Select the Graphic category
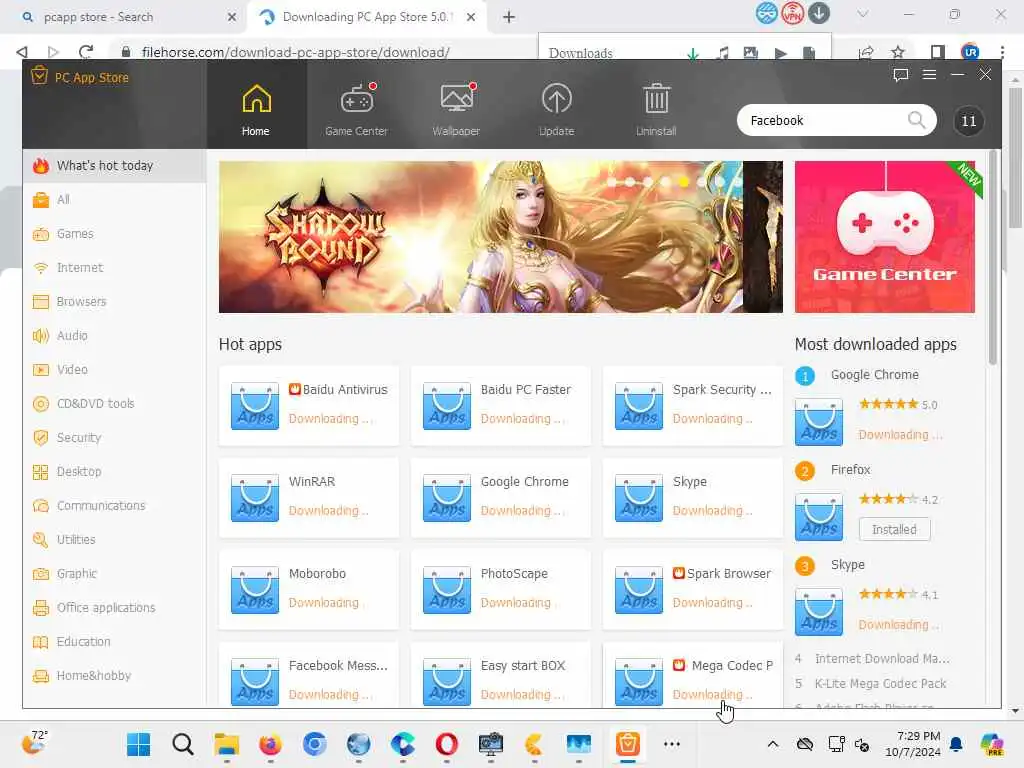 coord(114,573)
